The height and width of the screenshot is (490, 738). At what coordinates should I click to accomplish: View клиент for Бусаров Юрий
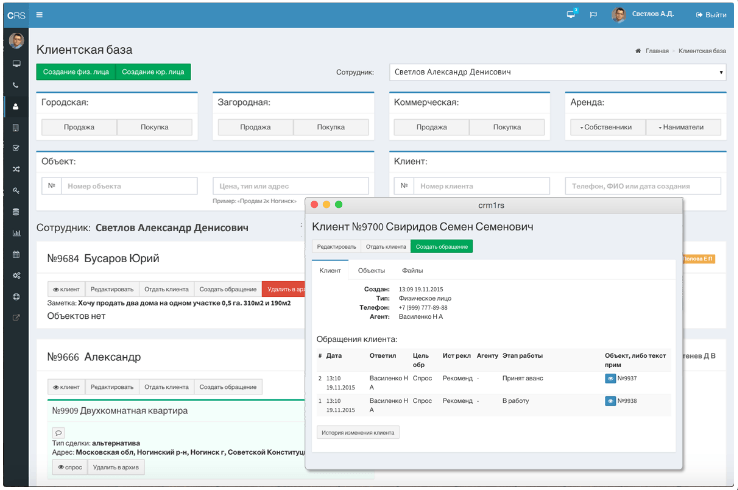66,289
